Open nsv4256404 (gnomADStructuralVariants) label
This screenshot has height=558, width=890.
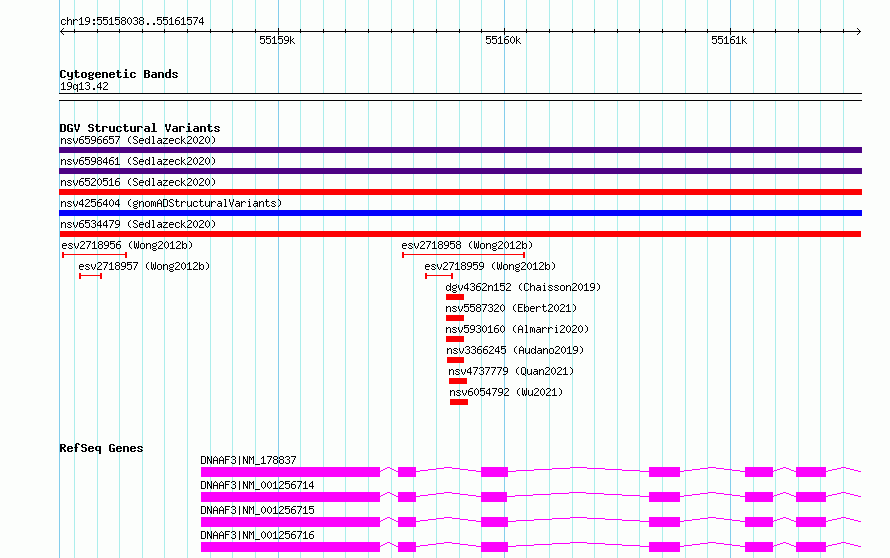(171, 203)
